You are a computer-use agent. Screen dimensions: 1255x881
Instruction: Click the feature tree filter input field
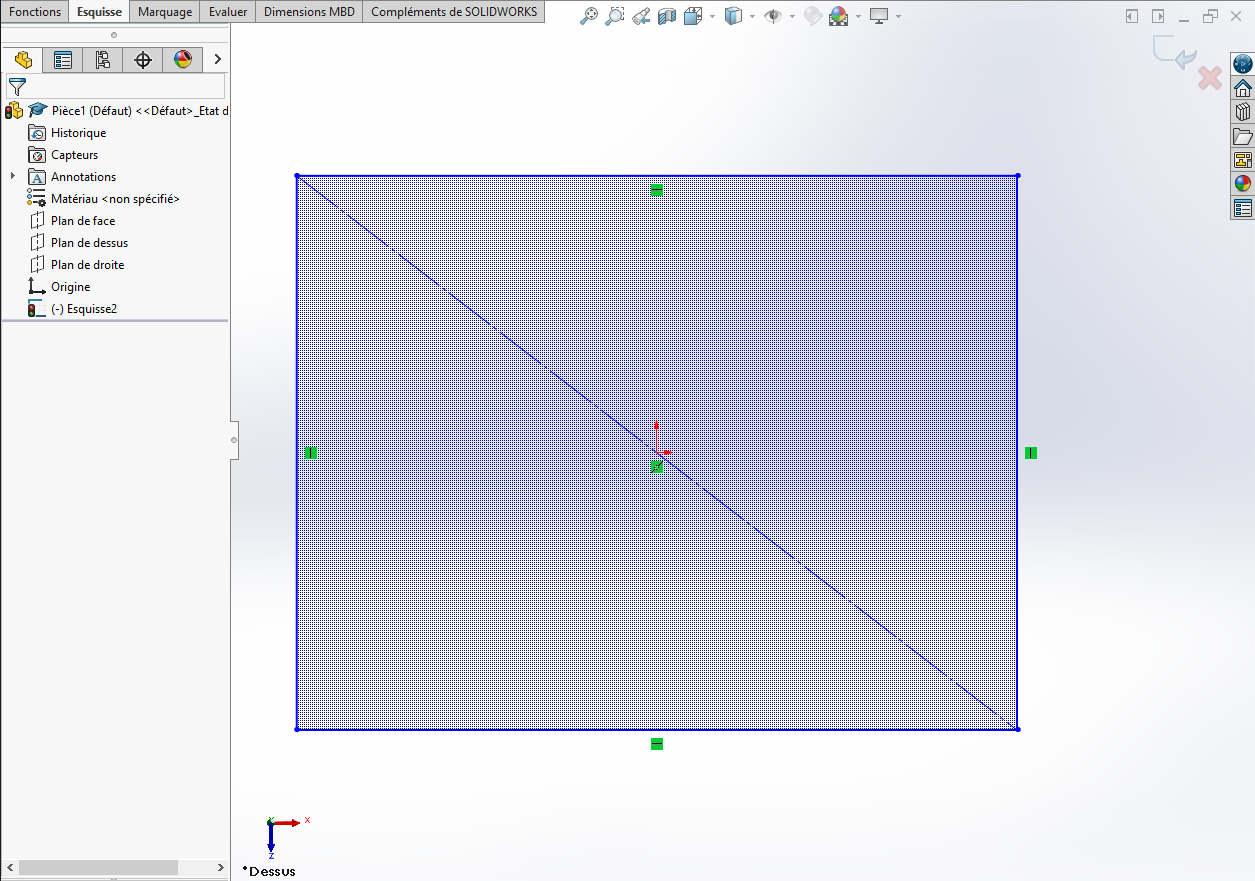pos(125,87)
